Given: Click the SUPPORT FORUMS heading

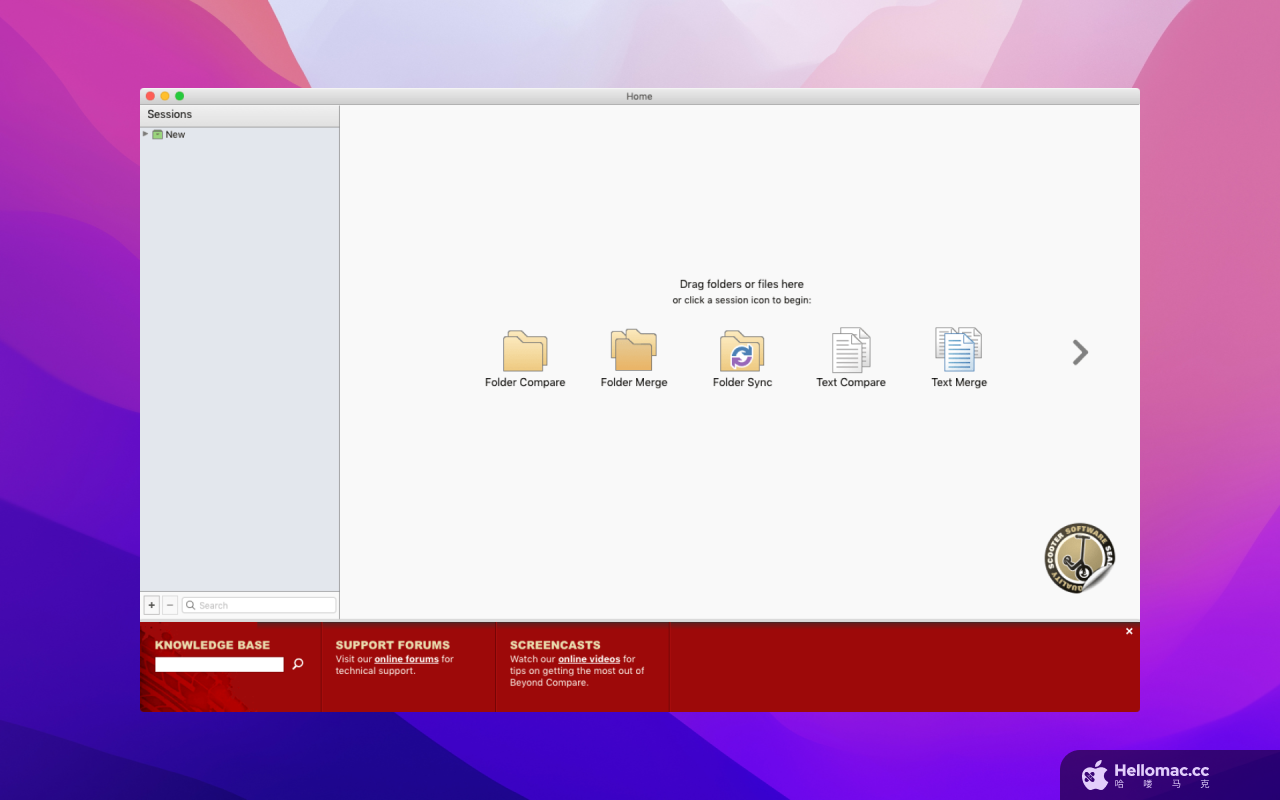Looking at the screenshot, I should (393, 645).
